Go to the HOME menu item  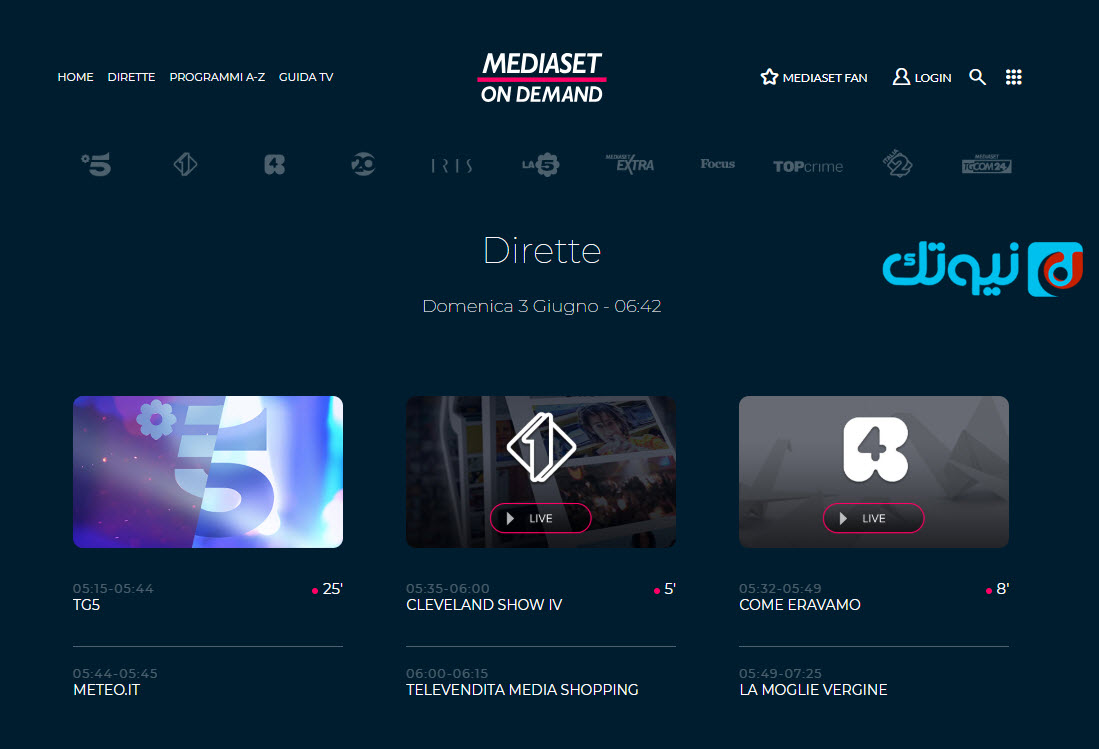tap(76, 77)
